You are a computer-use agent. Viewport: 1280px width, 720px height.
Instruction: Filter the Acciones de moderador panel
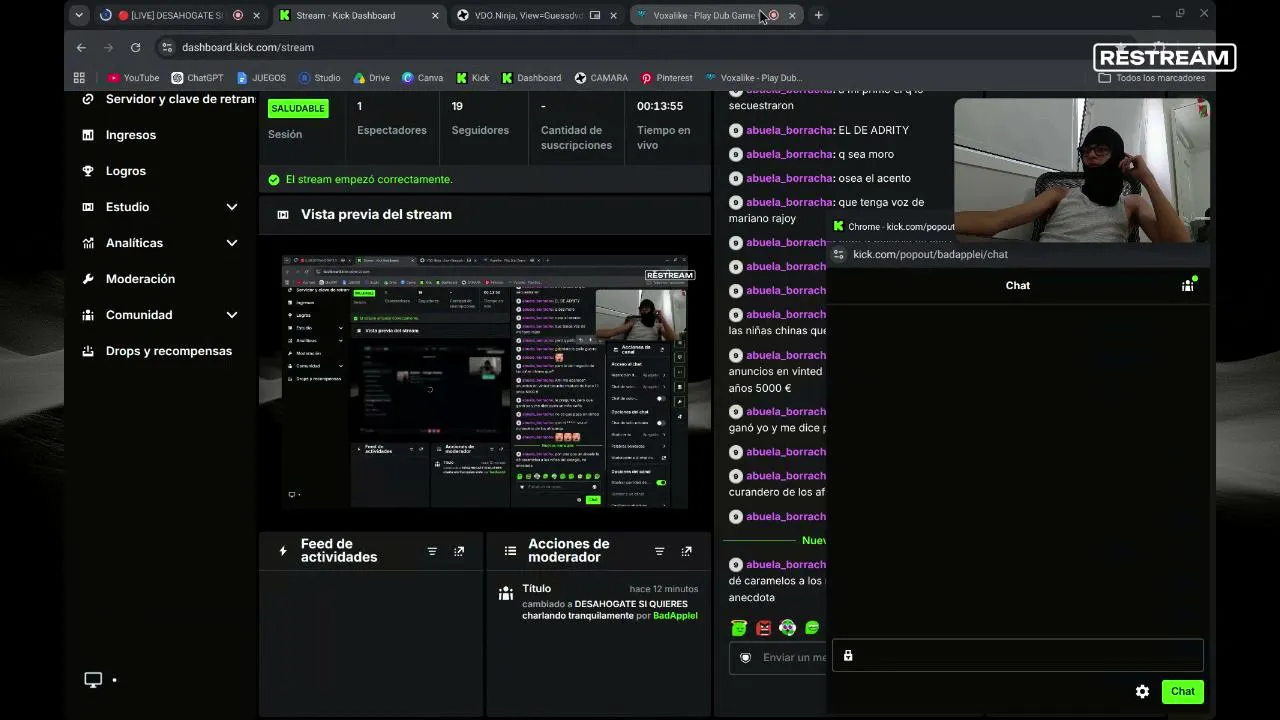click(x=659, y=551)
